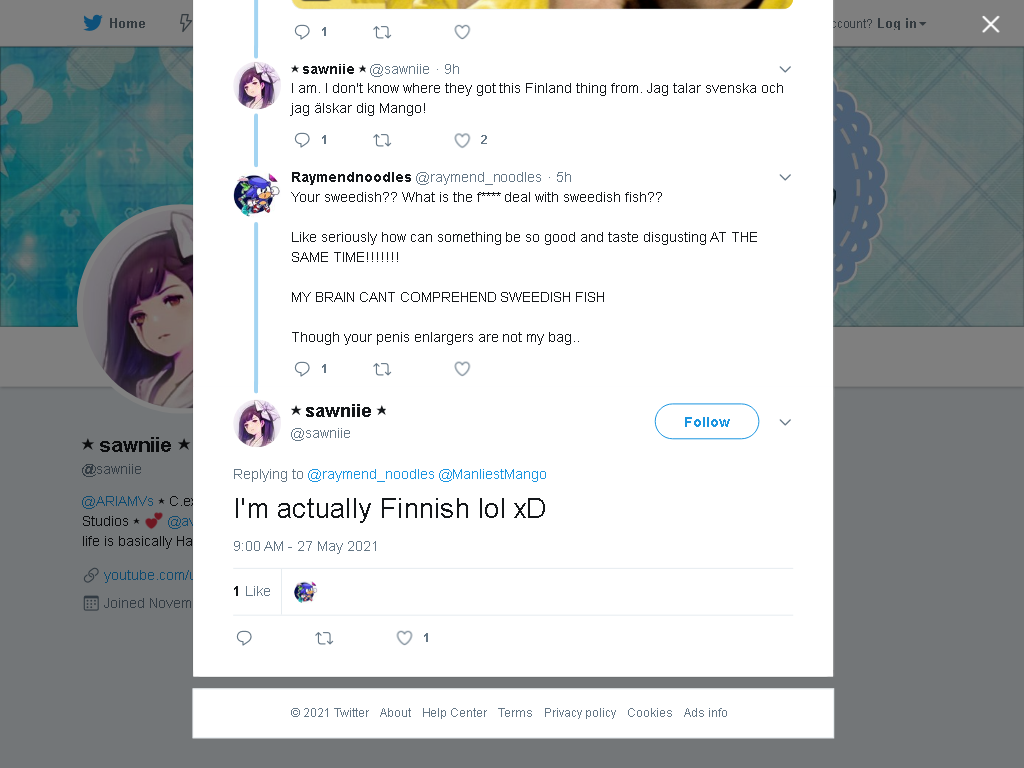
Task: Retweet Raymendnoodles' tweet
Action: tap(382, 369)
